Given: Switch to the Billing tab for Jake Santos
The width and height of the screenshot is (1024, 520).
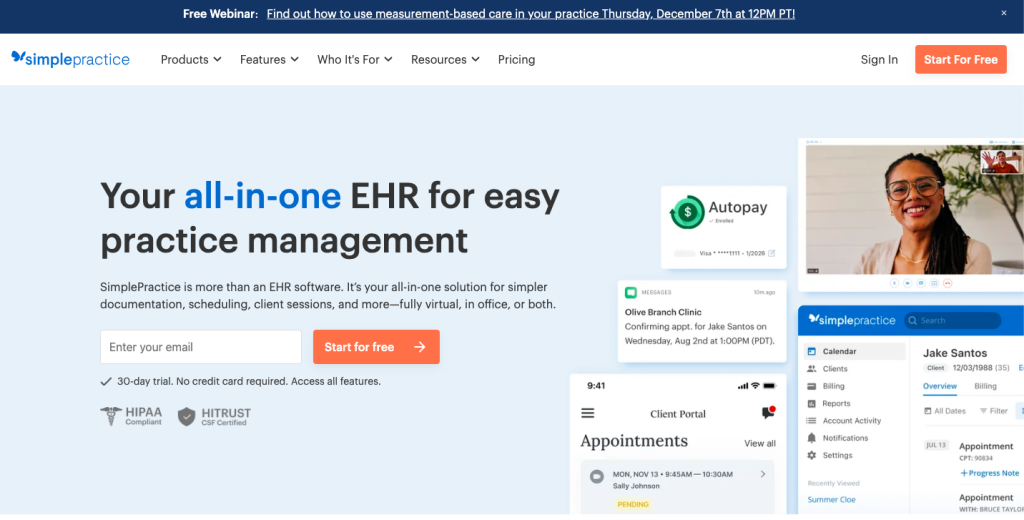Looking at the screenshot, I should 985,386.
